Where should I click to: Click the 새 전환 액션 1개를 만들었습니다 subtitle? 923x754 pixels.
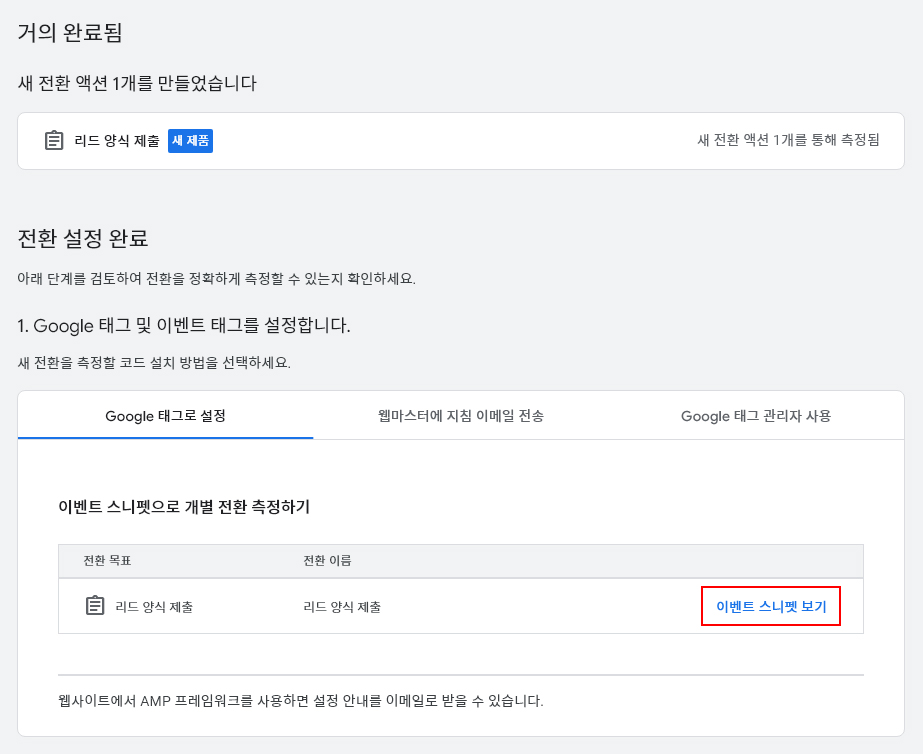pyautogui.click(x=137, y=83)
